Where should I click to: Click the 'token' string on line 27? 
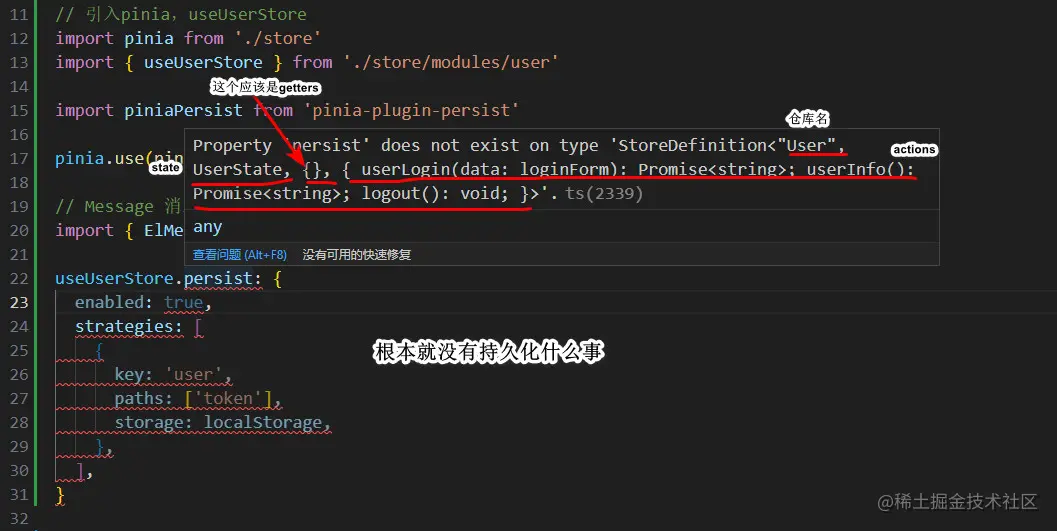point(228,399)
